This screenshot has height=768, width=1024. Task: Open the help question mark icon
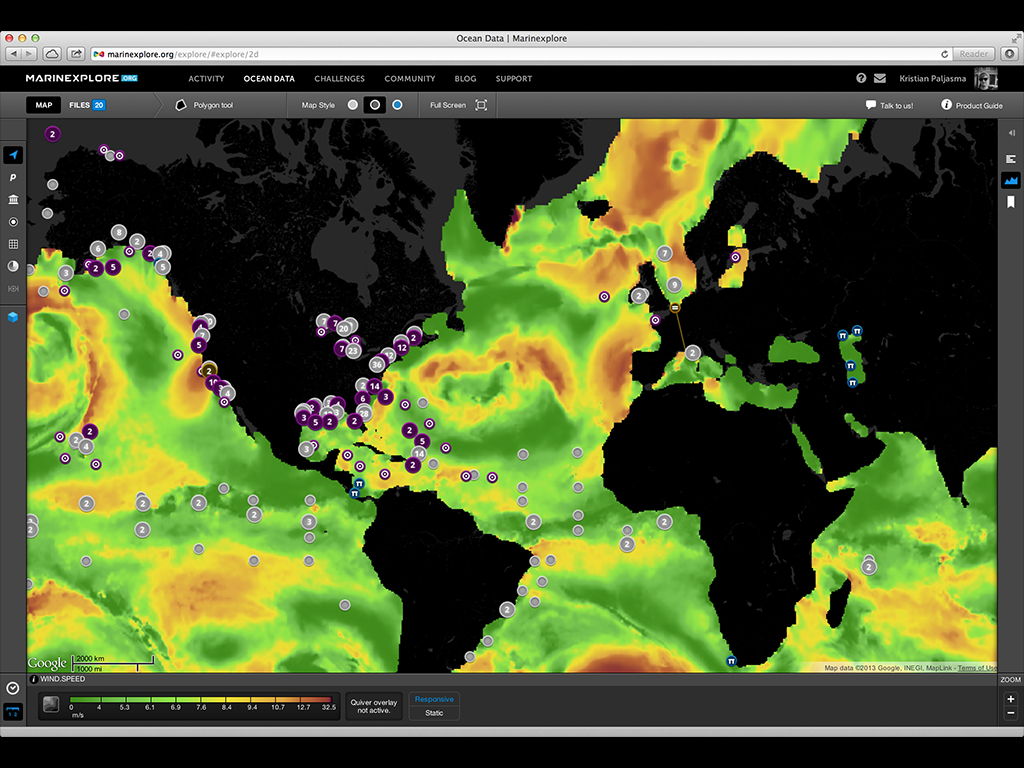click(861, 78)
